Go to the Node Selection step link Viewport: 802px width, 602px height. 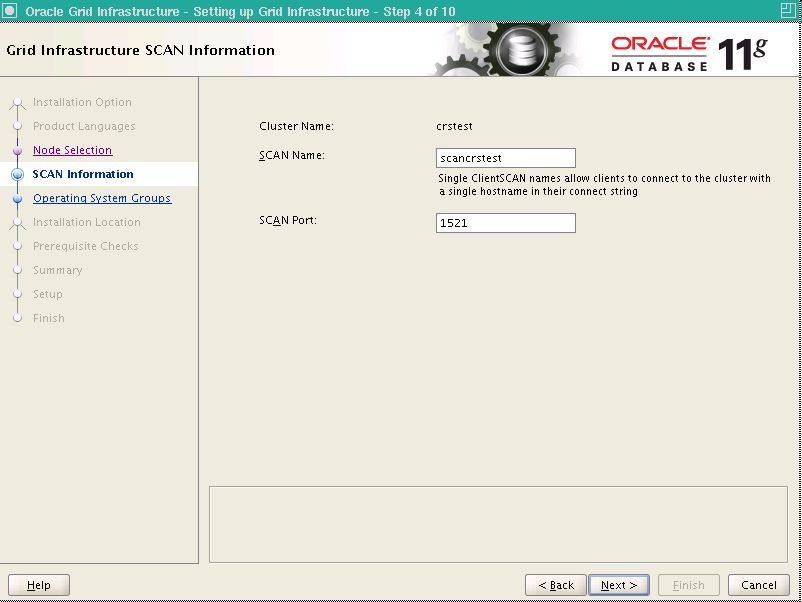click(x=72, y=151)
